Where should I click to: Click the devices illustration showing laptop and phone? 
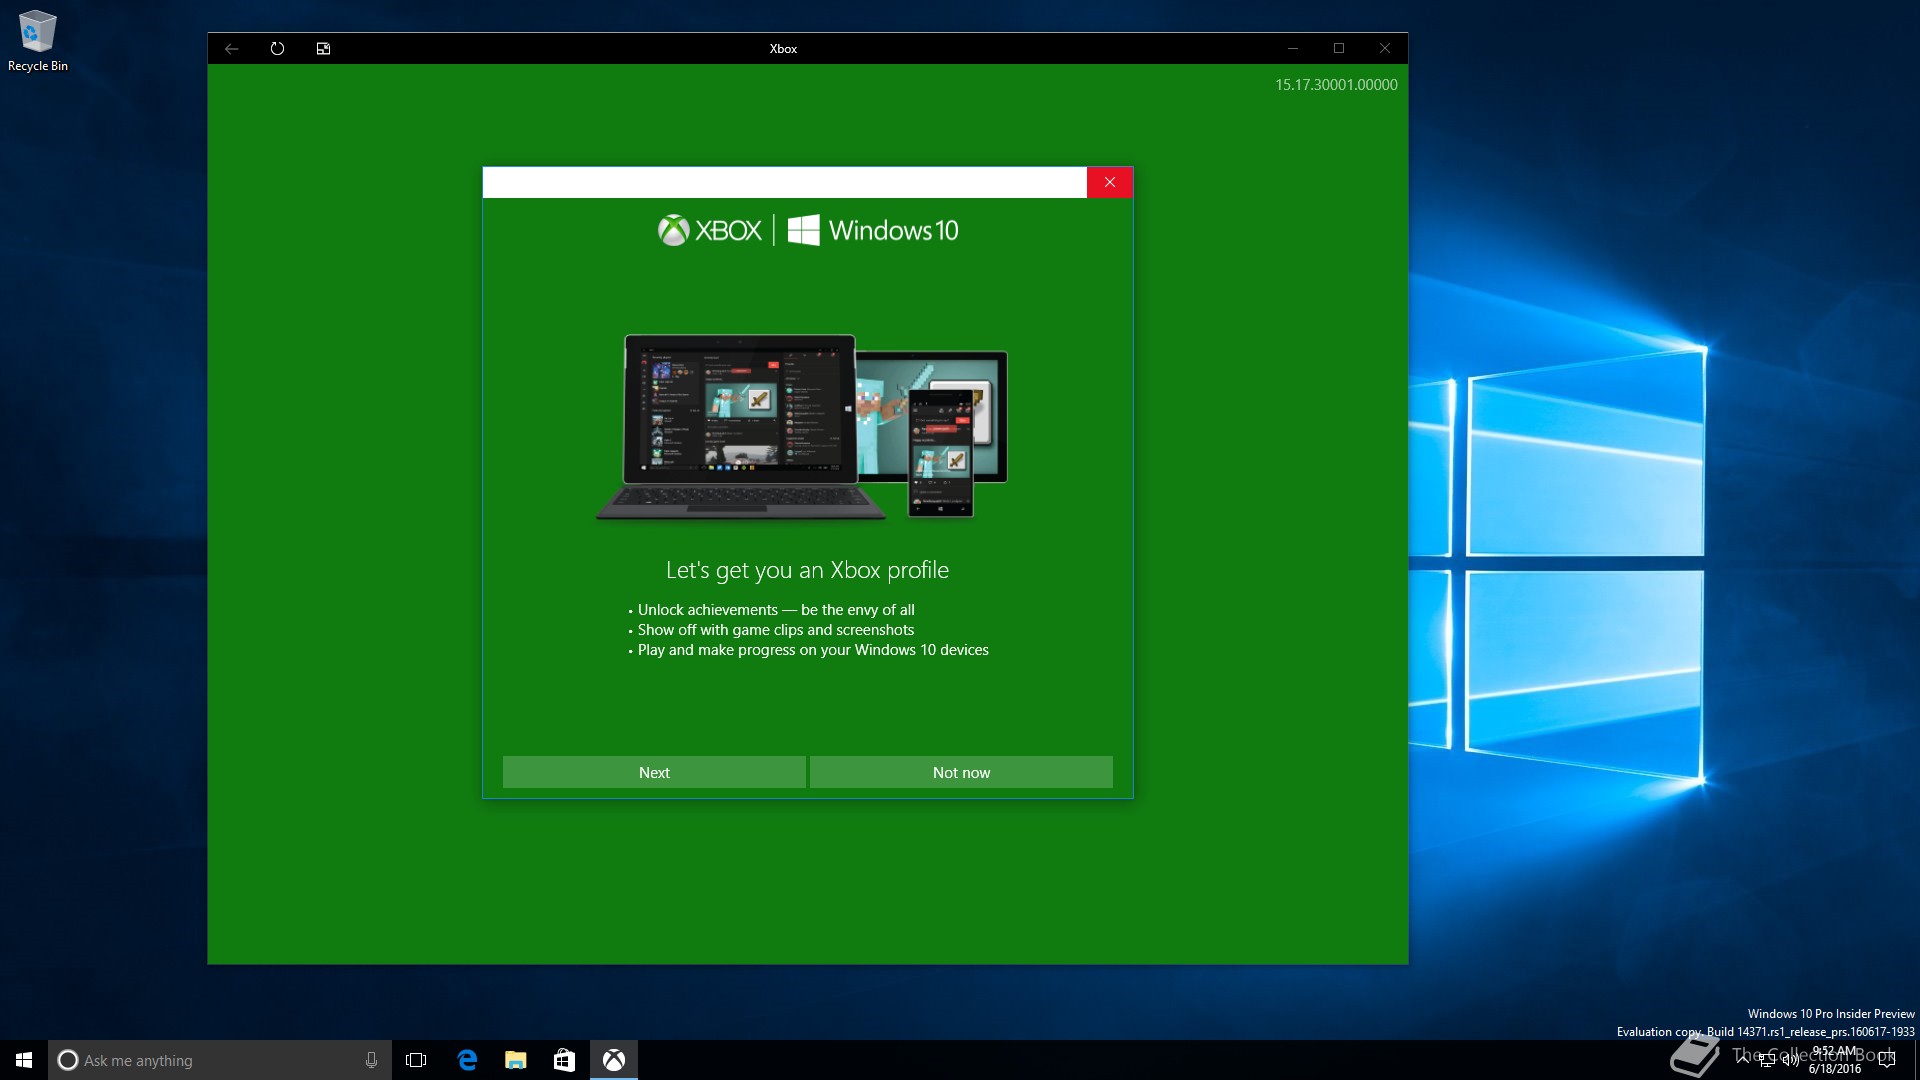coord(801,427)
